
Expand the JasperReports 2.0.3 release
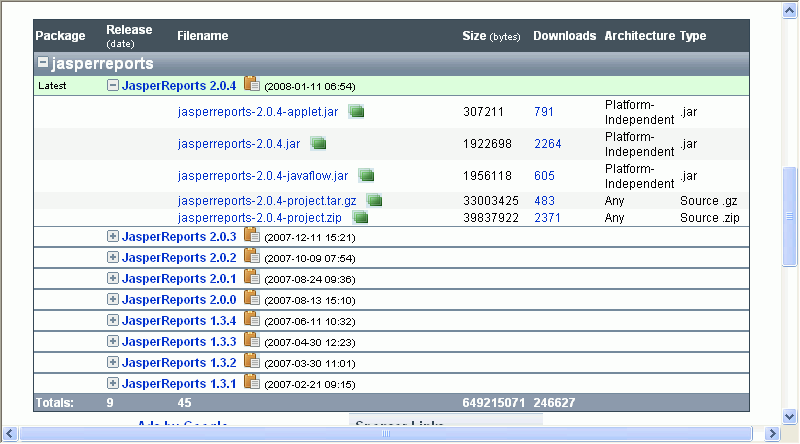point(113,236)
